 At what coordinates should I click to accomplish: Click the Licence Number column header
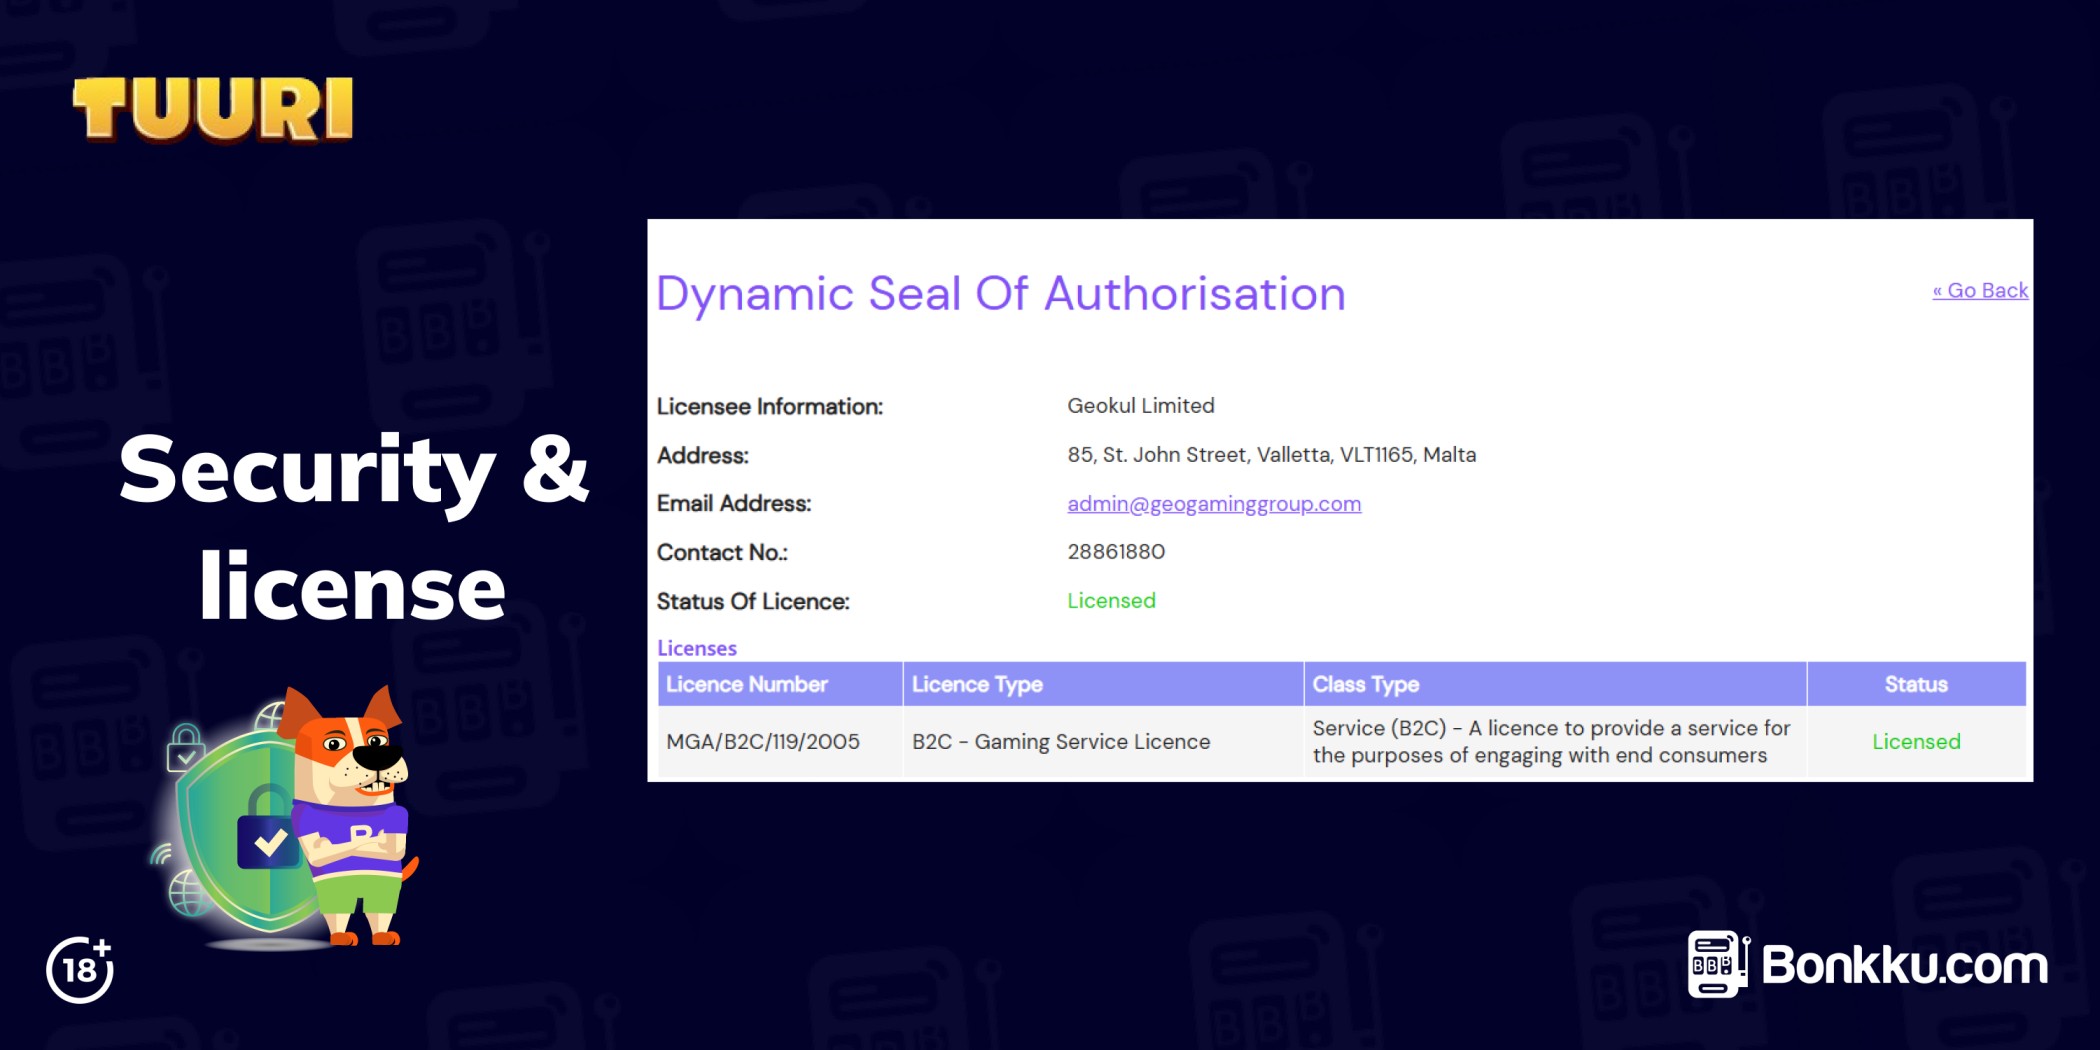(747, 684)
